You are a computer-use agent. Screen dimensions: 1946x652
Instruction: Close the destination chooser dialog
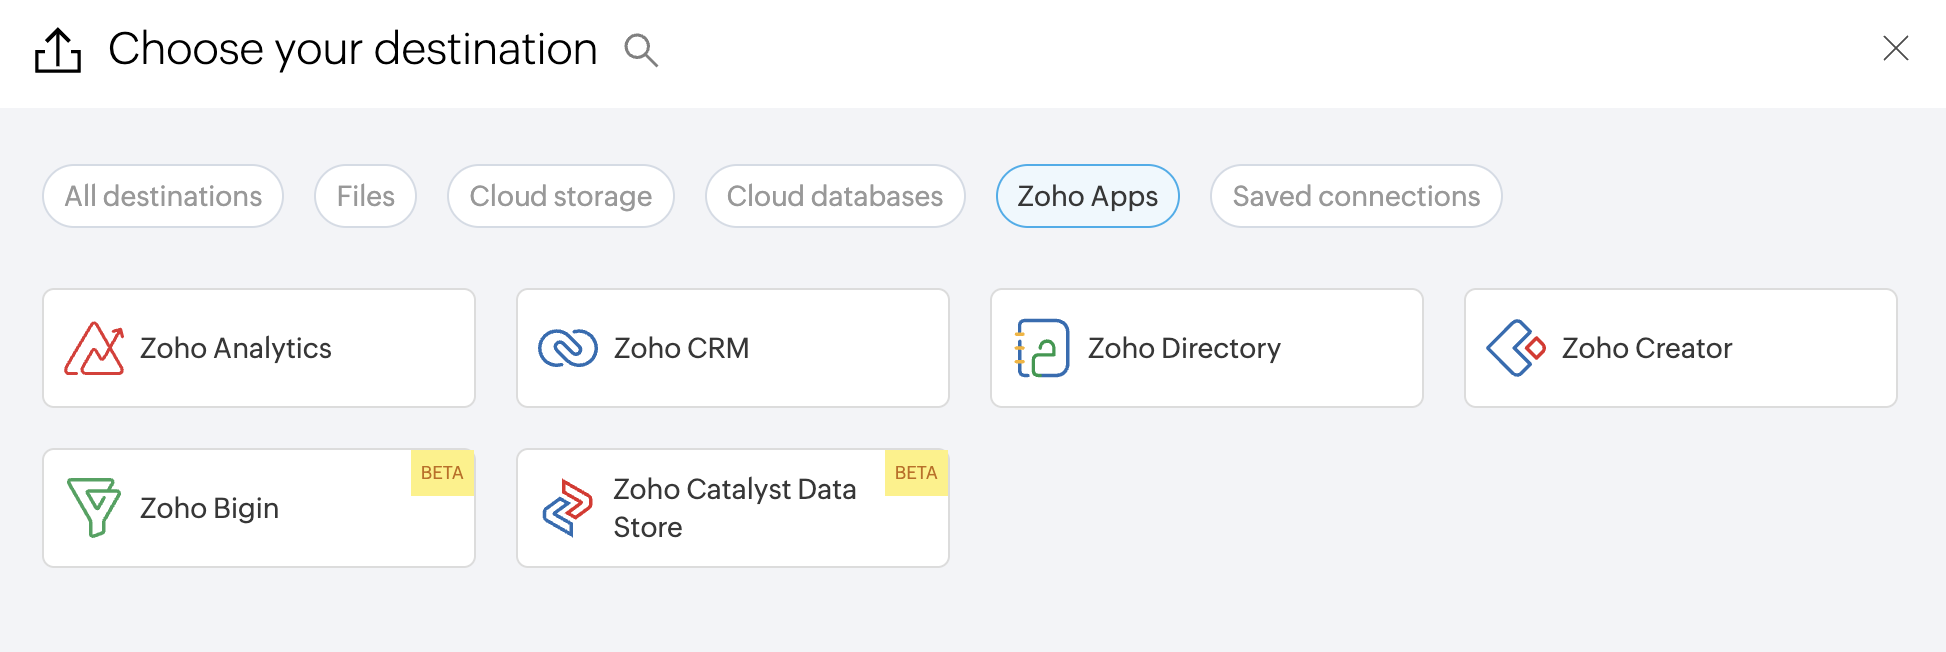pyautogui.click(x=1895, y=48)
